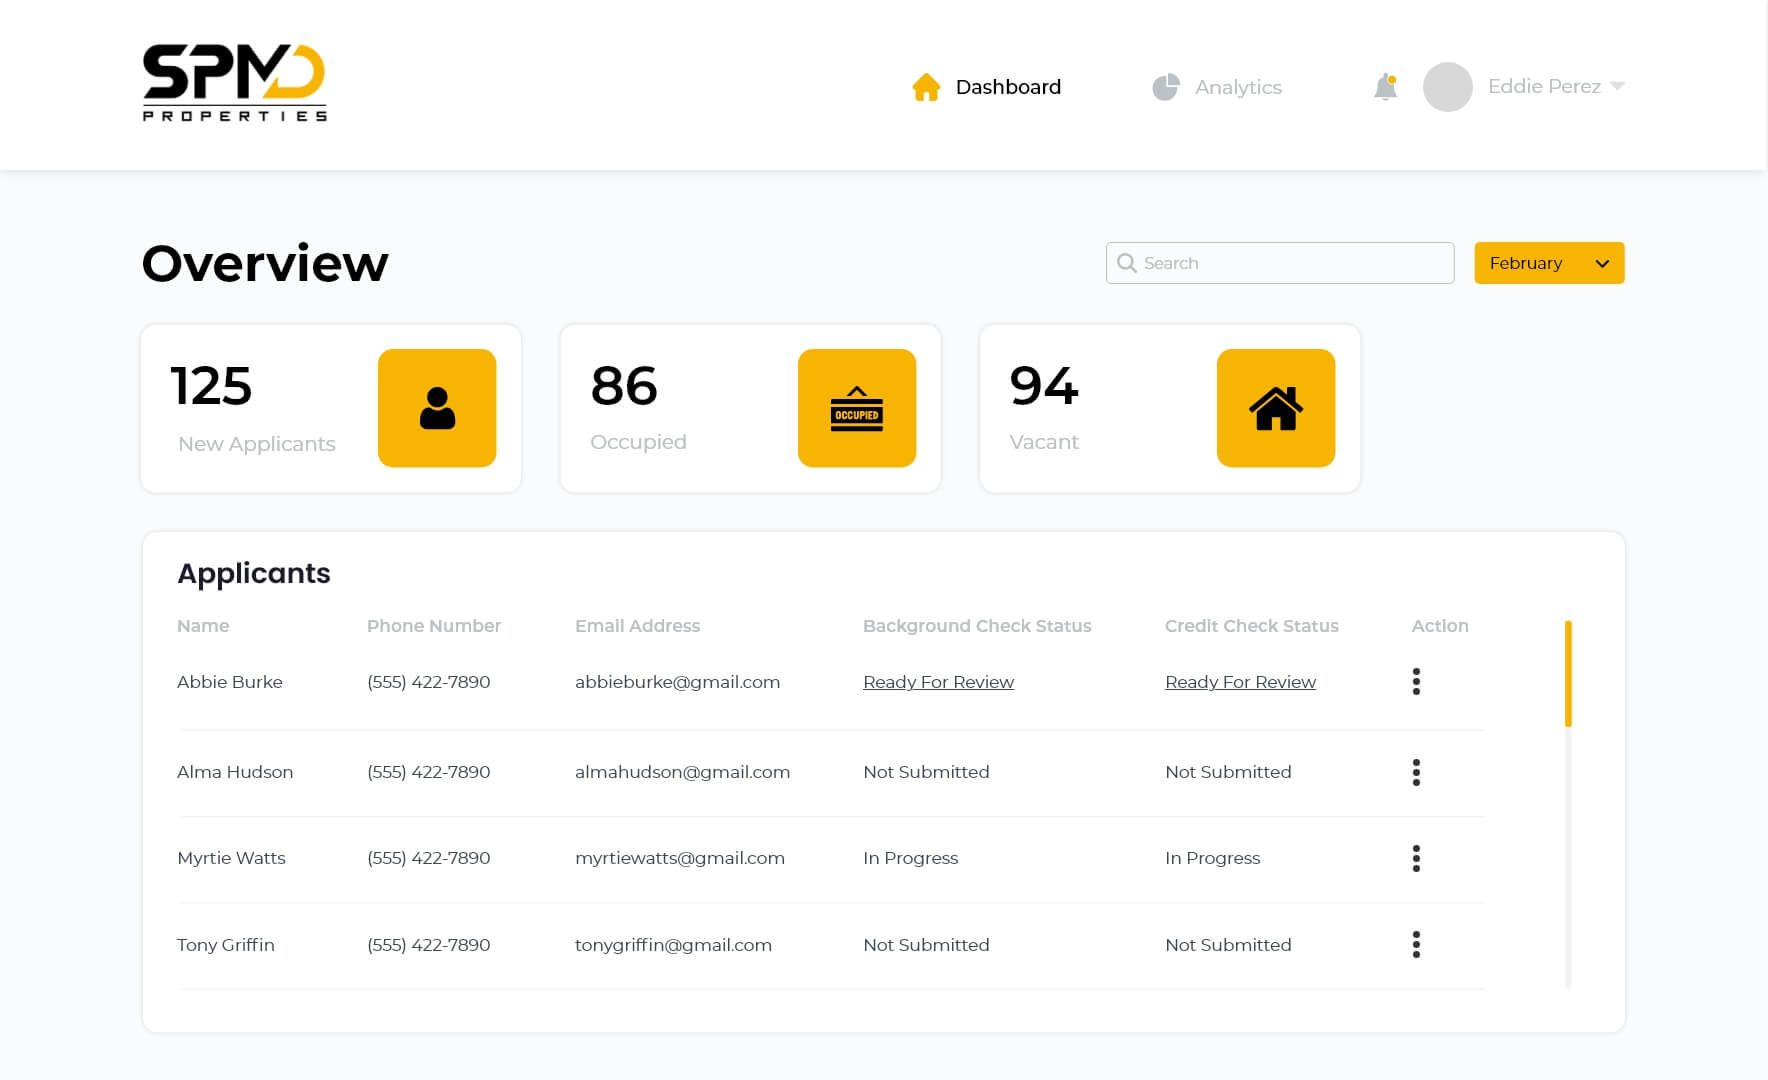
Task: Click the notification bell icon
Action: click(x=1386, y=87)
